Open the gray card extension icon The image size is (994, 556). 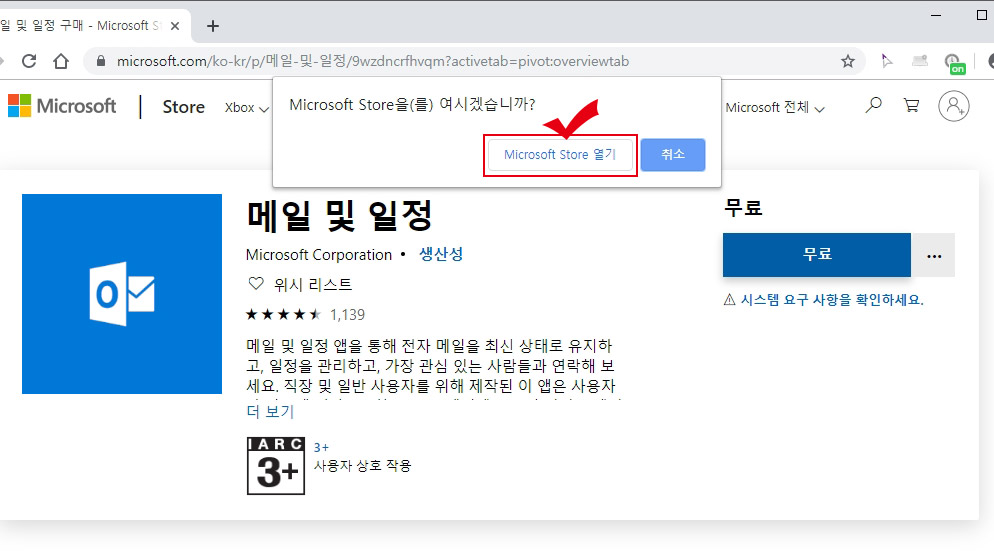[x=920, y=61]
